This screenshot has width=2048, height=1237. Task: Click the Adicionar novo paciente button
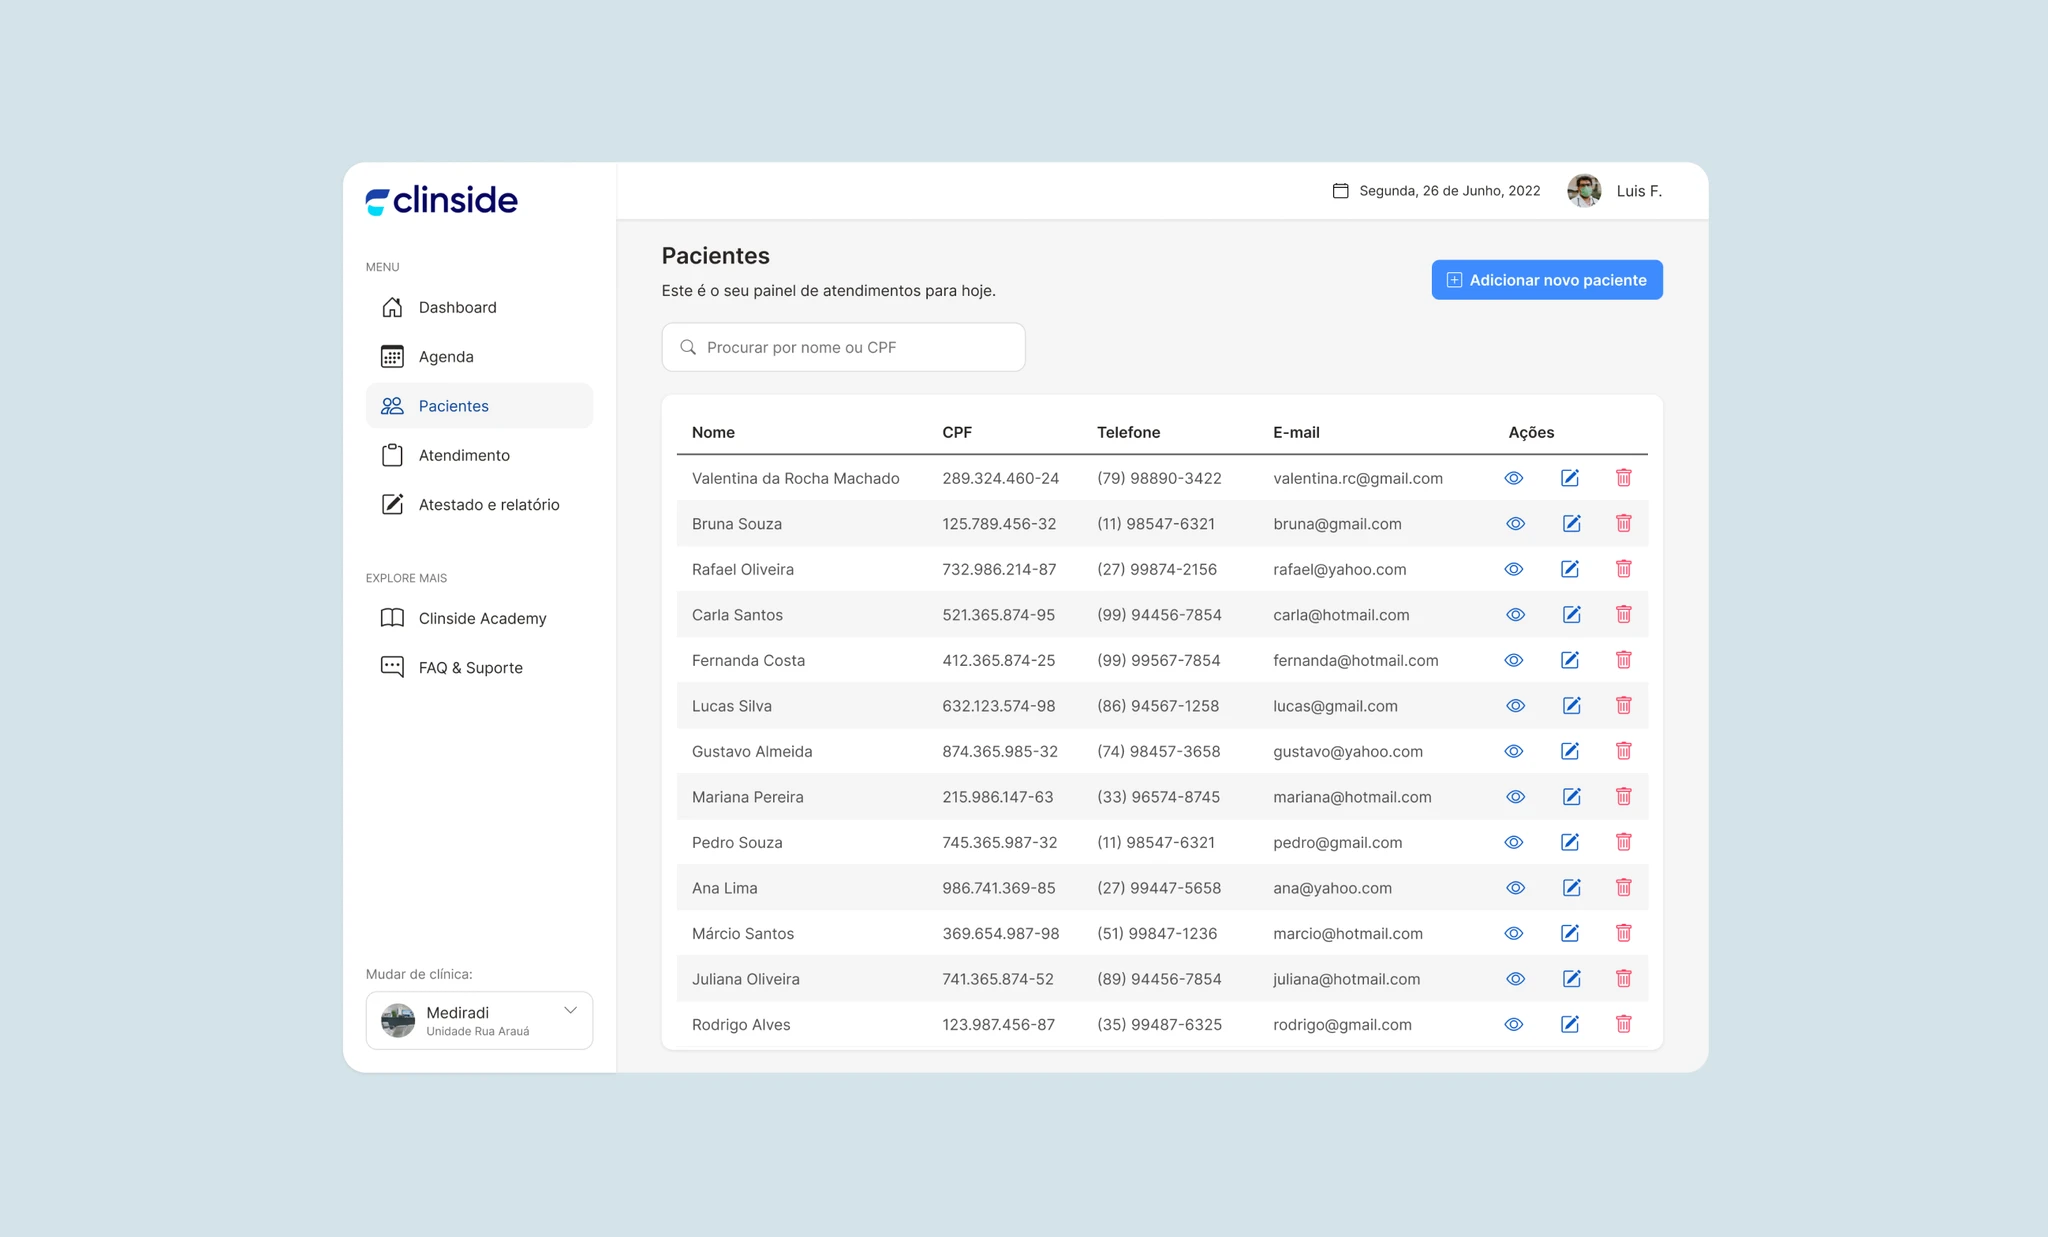point(1546,280)
